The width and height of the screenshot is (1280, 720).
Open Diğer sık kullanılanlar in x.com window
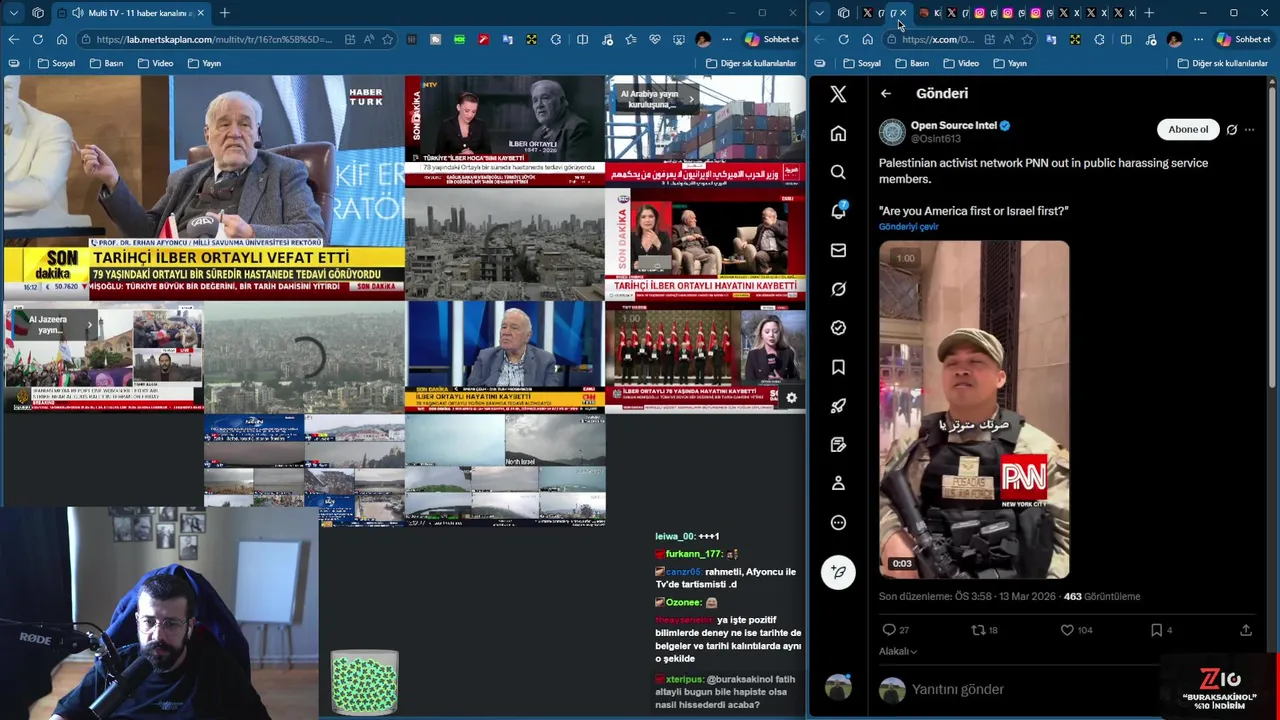(x=1221, y=63)
